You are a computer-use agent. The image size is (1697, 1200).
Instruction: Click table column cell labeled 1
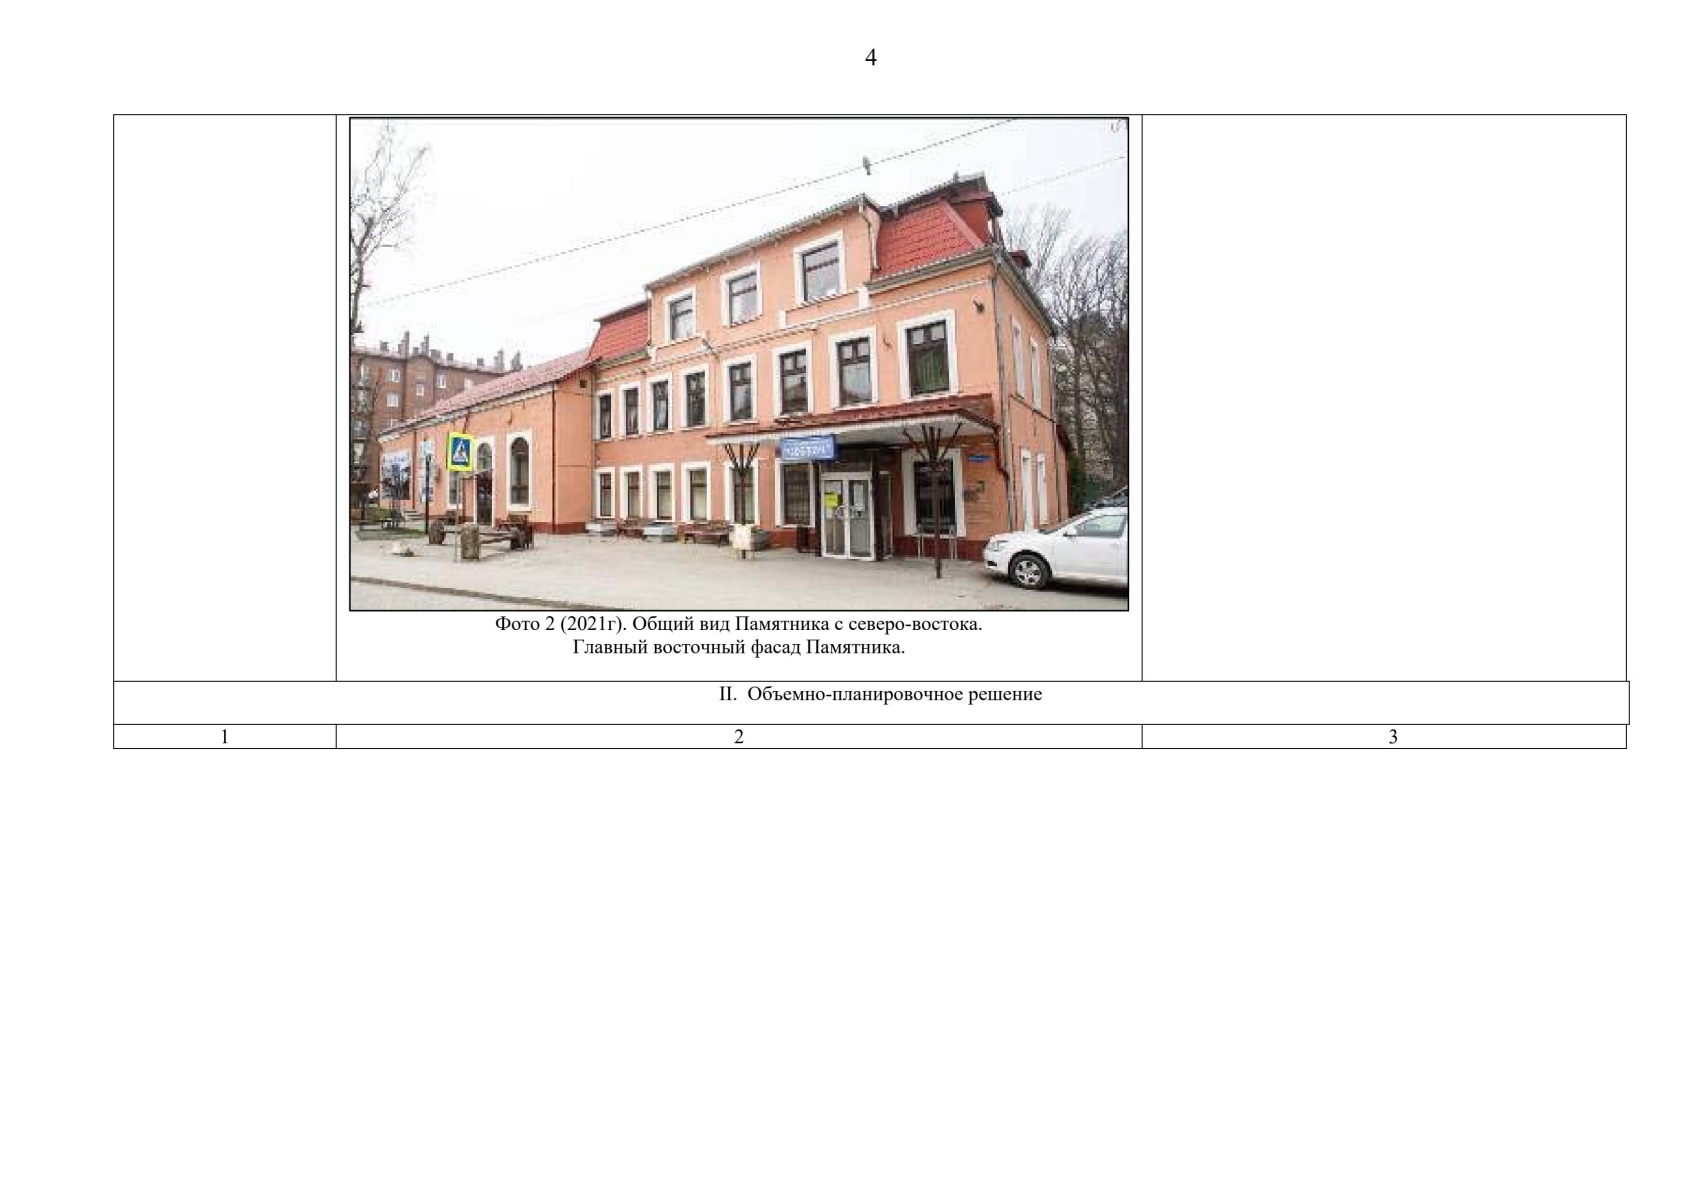224,737
